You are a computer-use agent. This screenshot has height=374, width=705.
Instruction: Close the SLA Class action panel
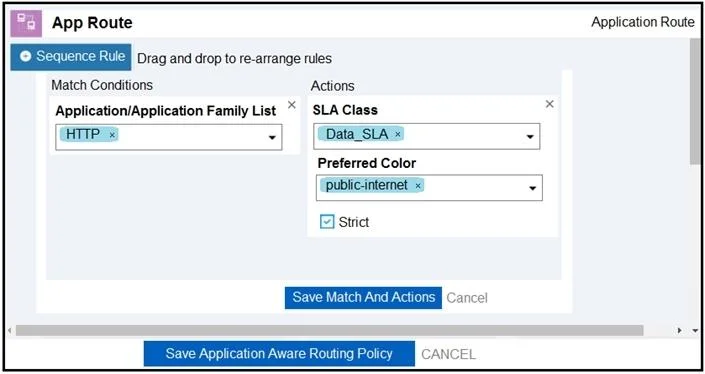pos(549,104)
